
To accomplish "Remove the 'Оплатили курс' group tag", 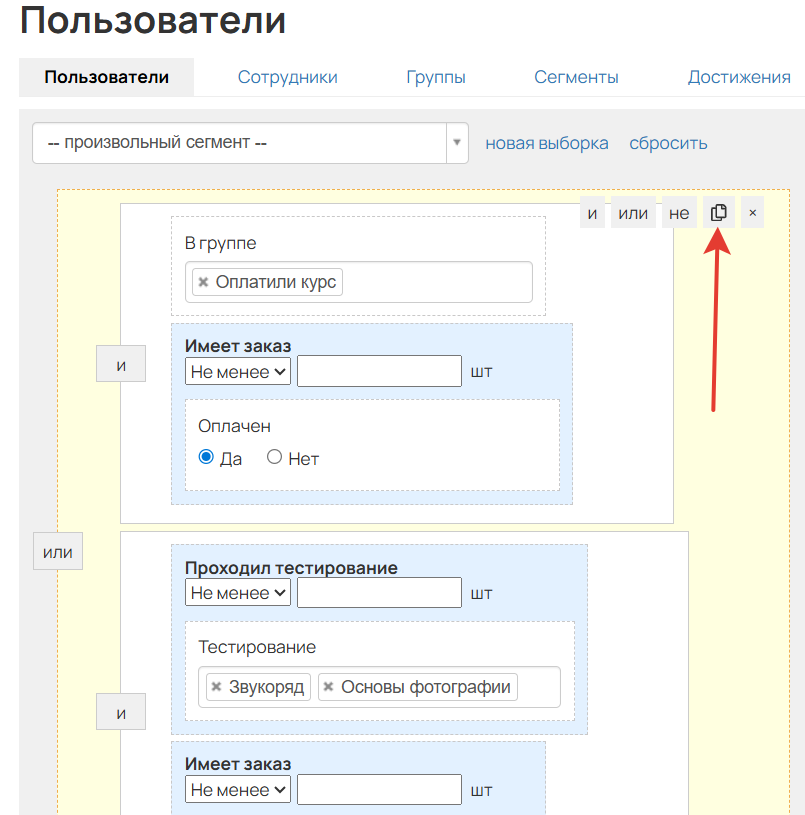I will [203, 283].
